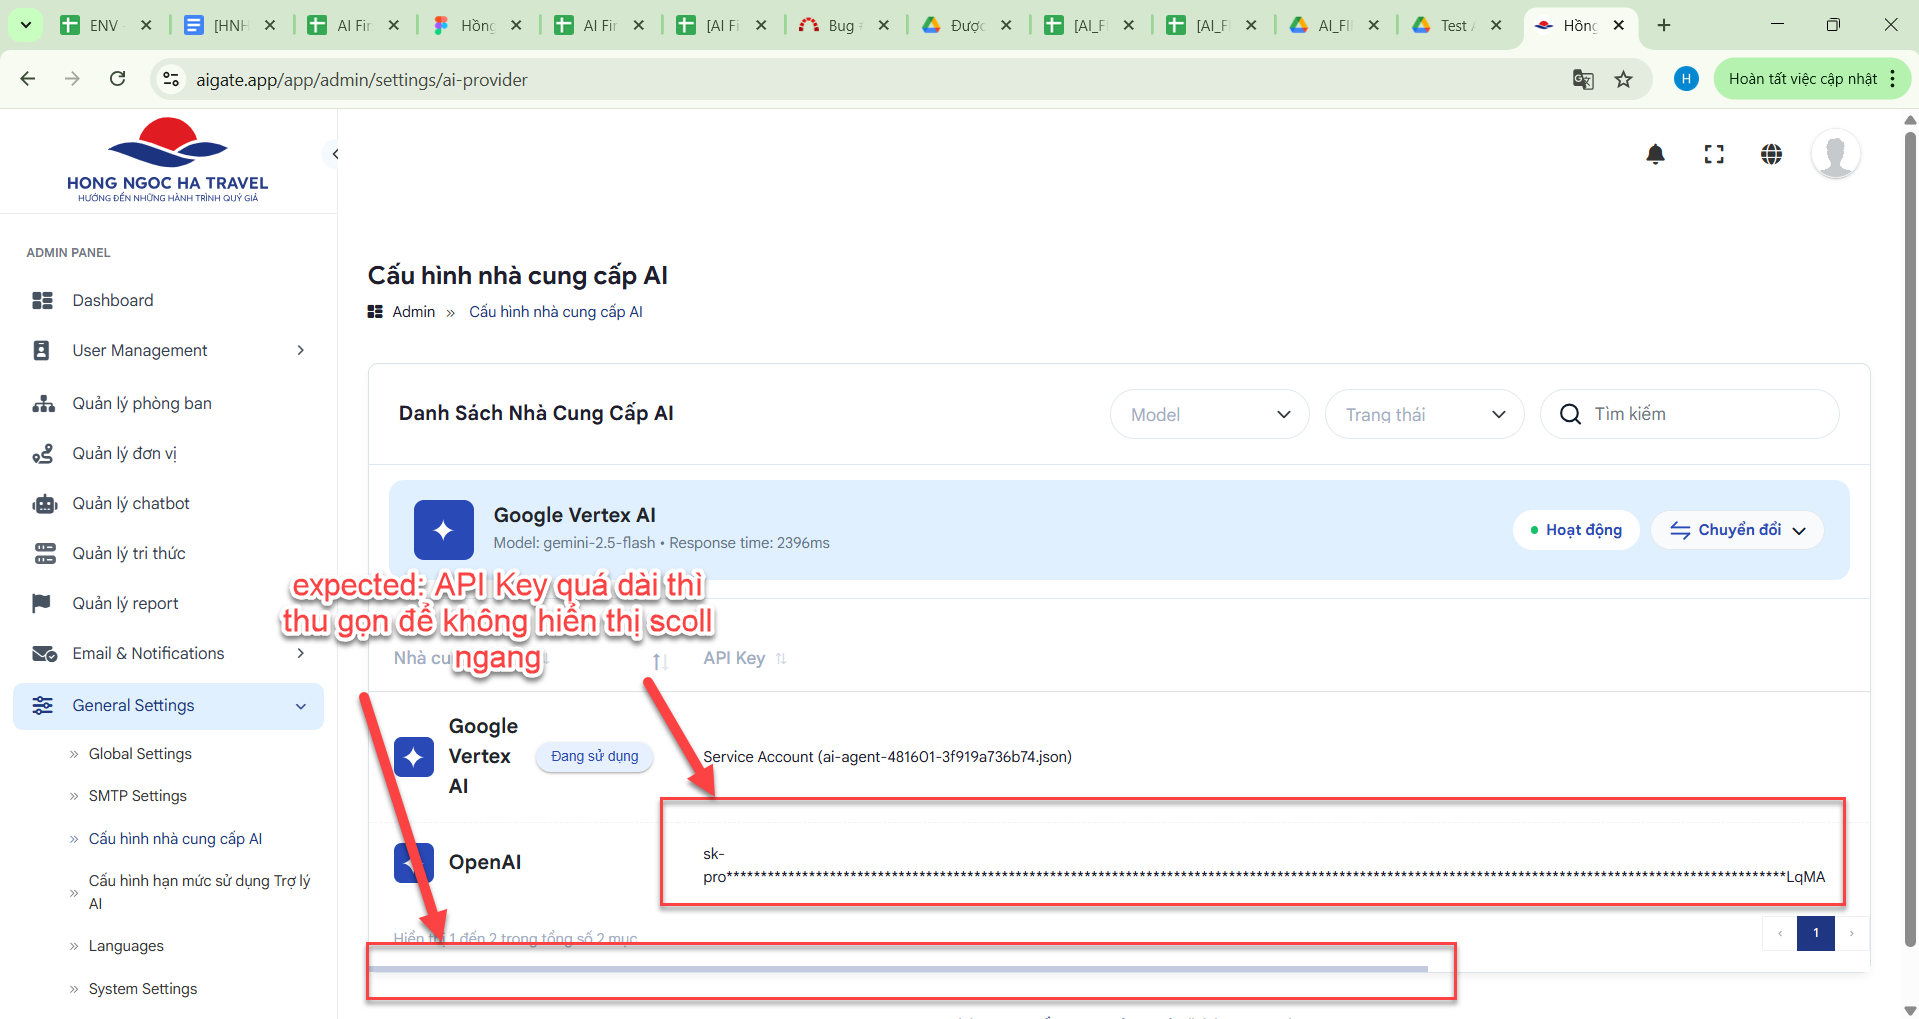Image resolution: width=1919 pixels, height=1019 pixels.
Task: Expand the Chuyển đổi dropdown button
Action: pos(1737,530)
